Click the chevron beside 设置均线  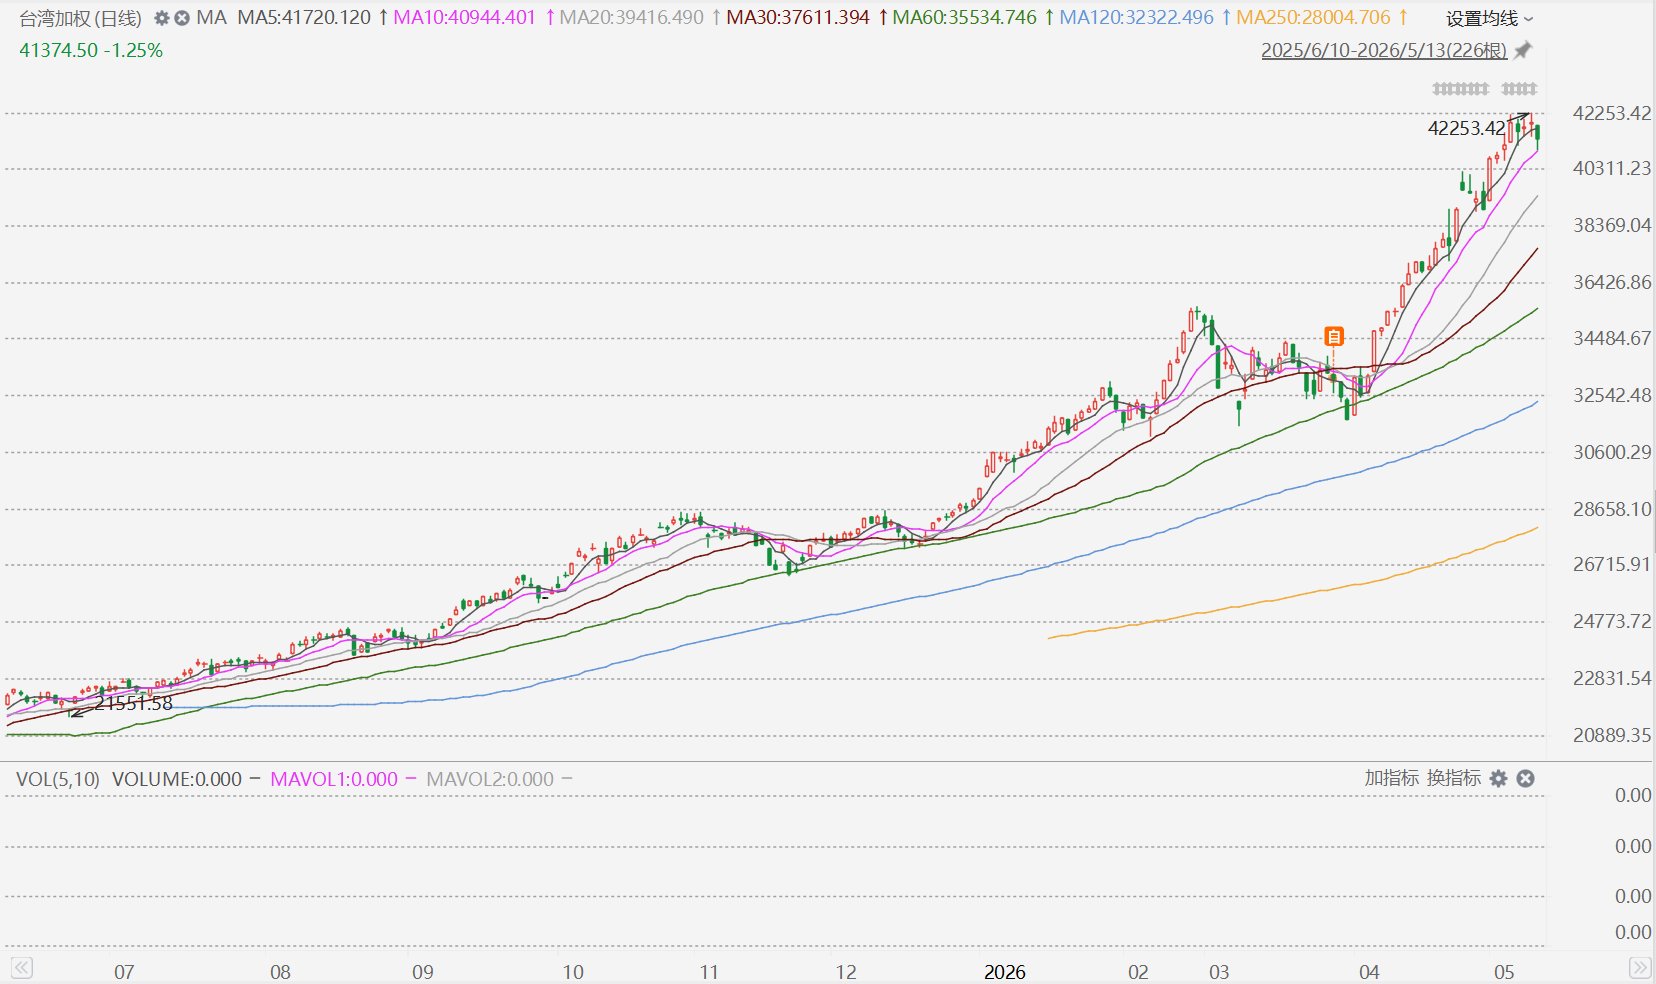(x=1528, y=19)
